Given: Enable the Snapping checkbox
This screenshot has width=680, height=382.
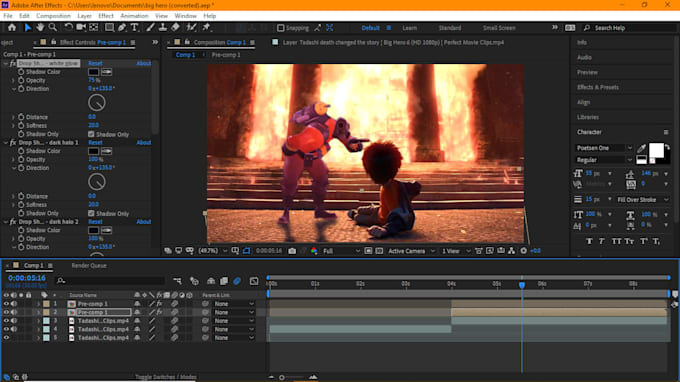Looking at the screenshot, I should click(x=281, y=28).
